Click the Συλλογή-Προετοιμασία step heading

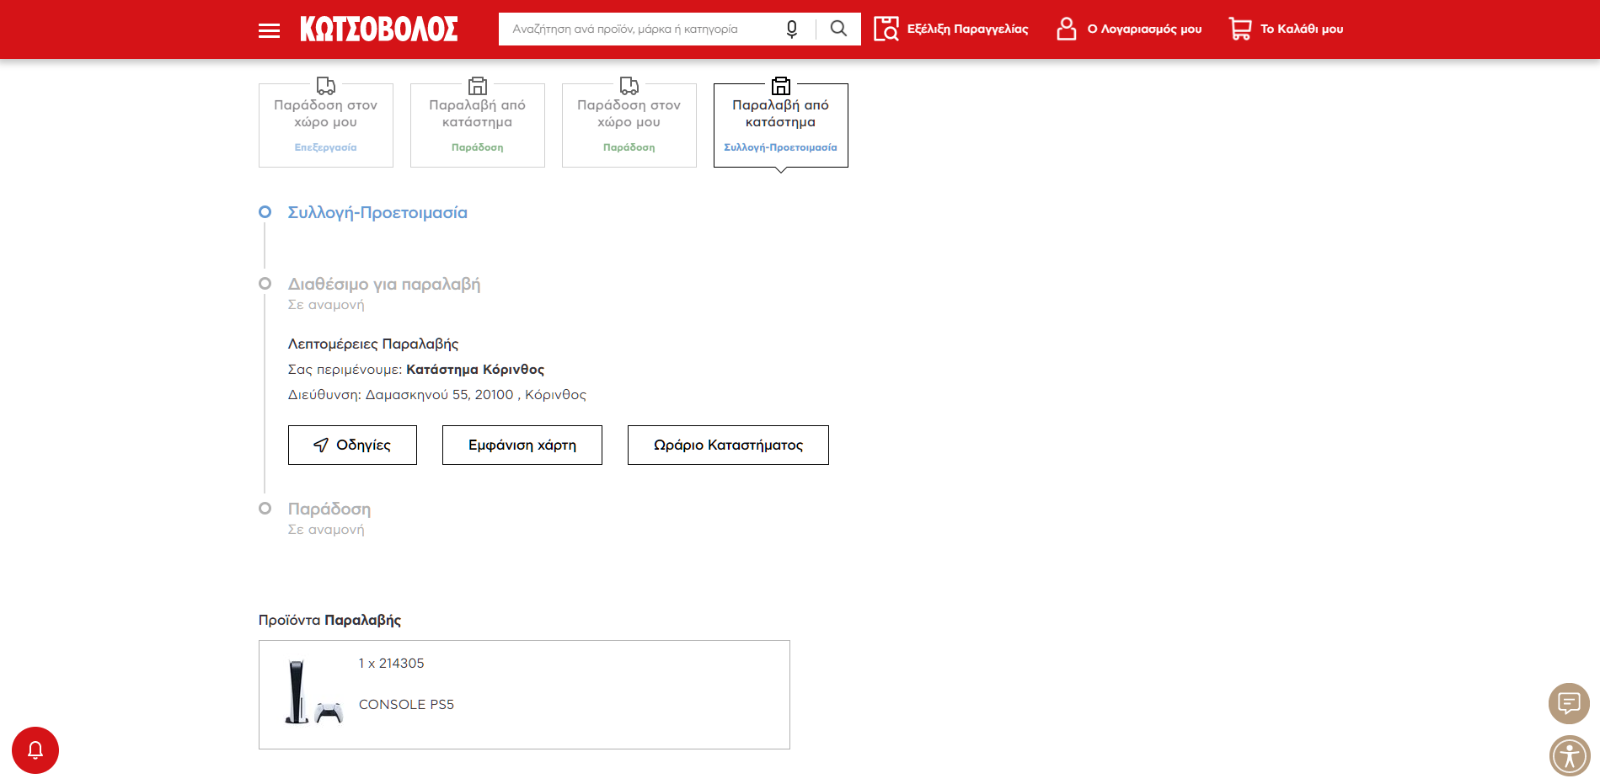(378, 212)
